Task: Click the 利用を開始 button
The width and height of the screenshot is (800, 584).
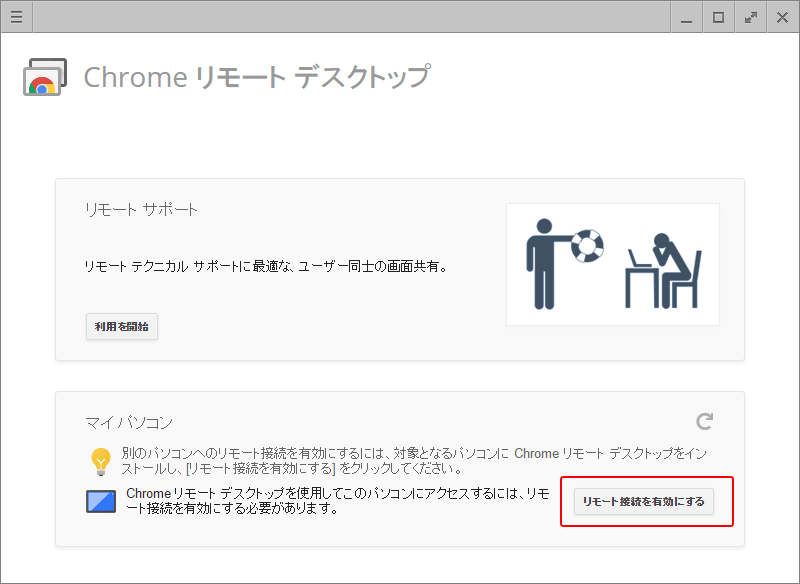Action: pos(121,326)
